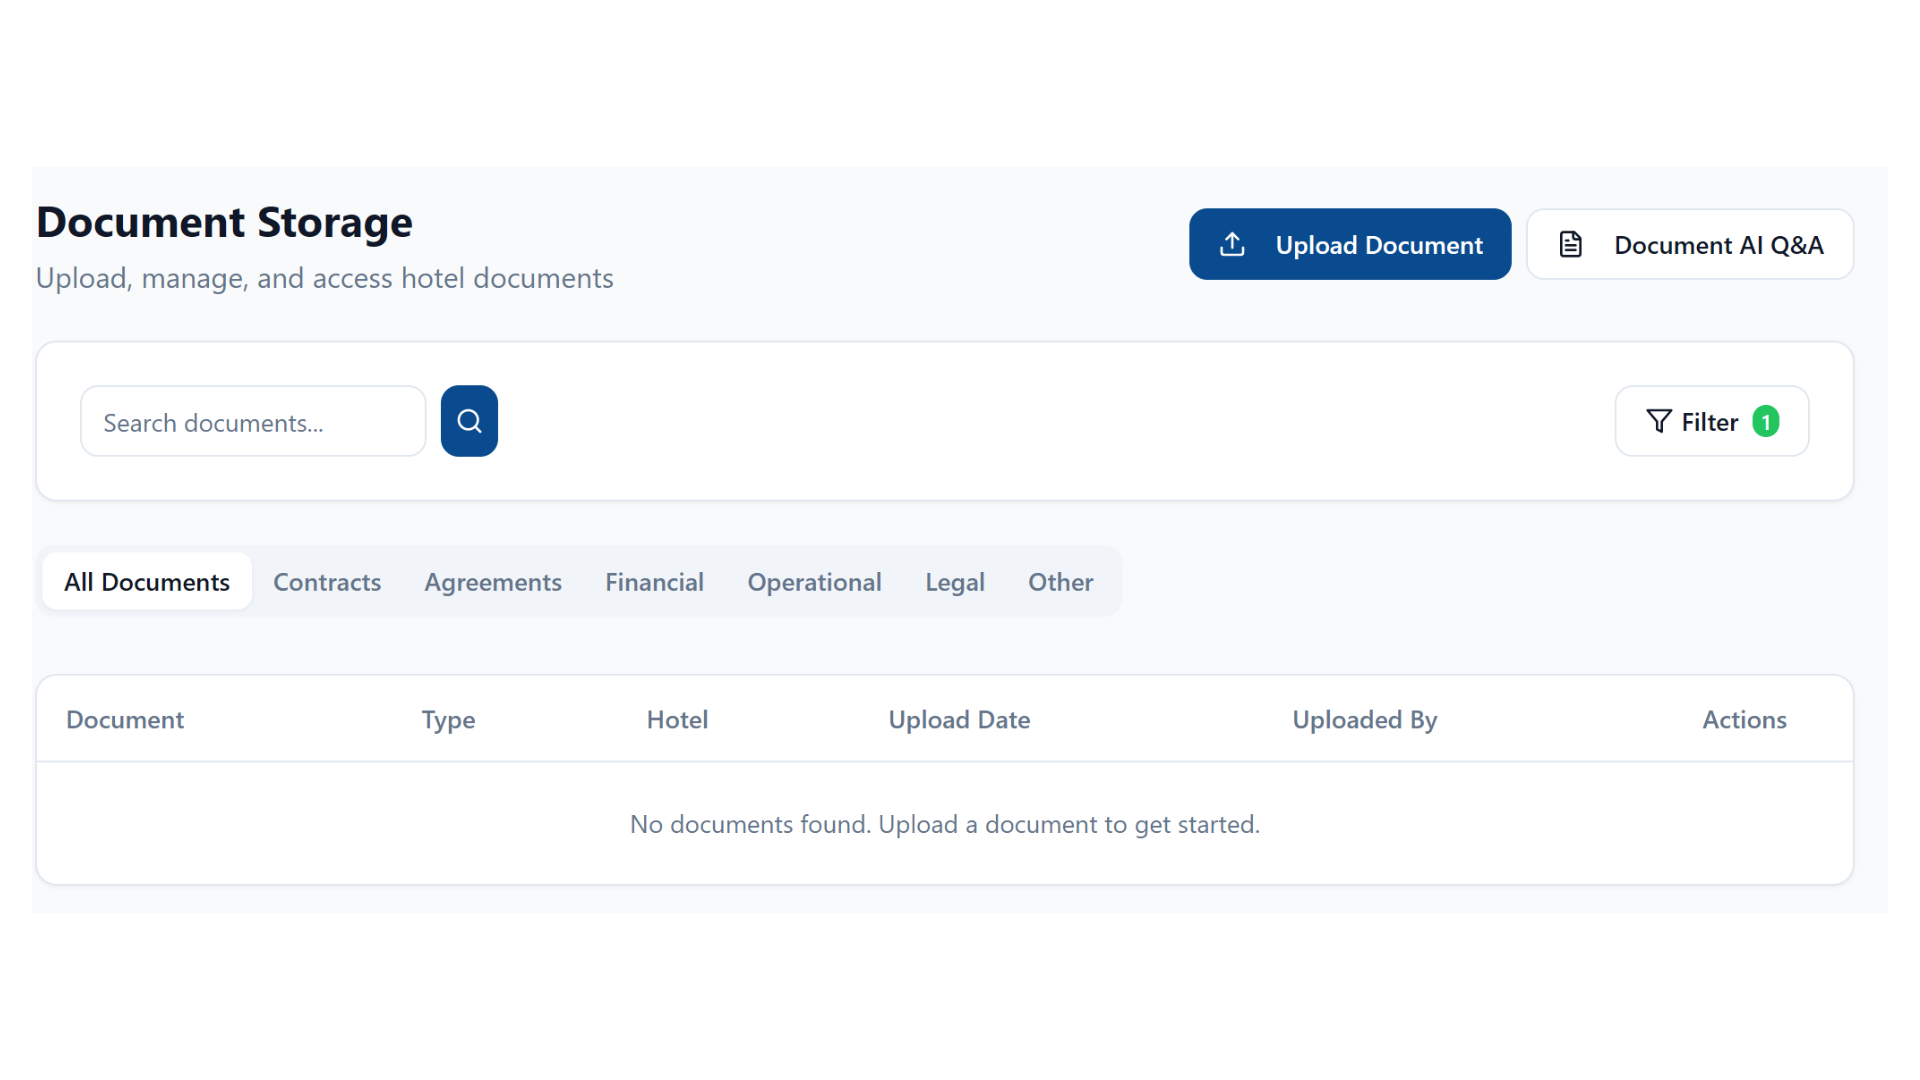Click the Uploaded By column header
1920x1080 pixels.
[x=1364, y=720]
